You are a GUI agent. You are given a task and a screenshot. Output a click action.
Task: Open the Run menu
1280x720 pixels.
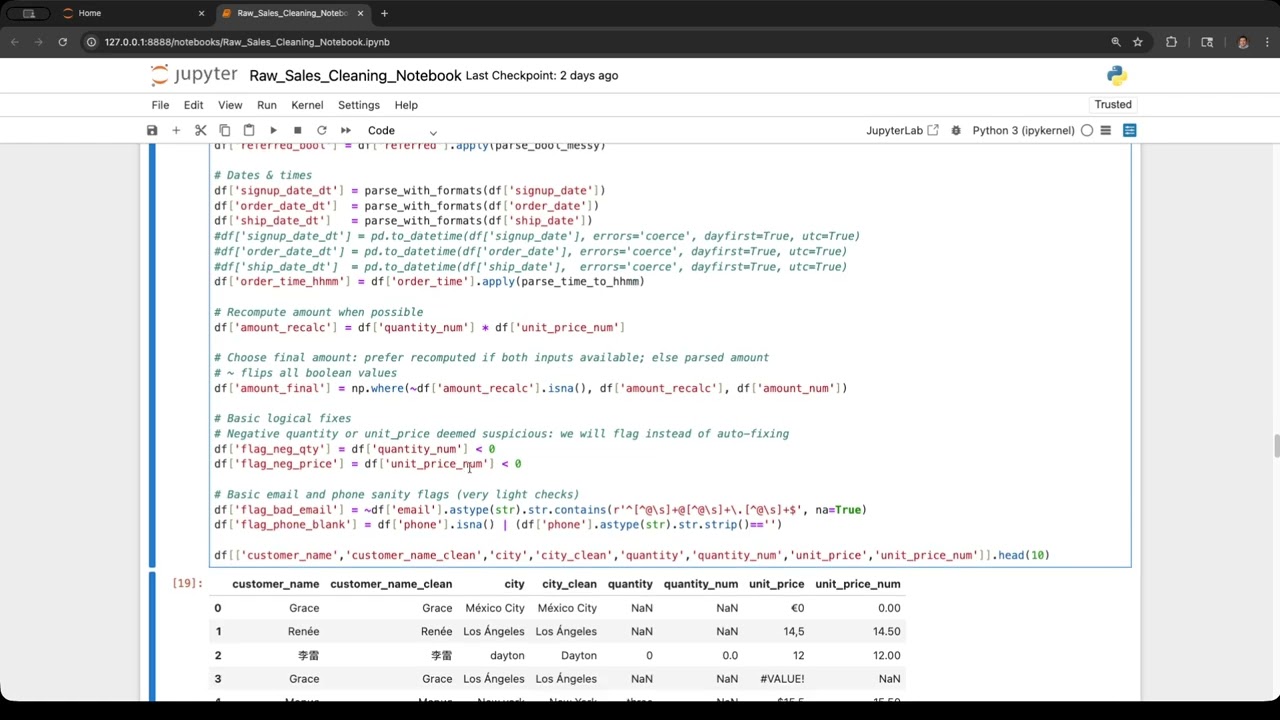[266, 105]
